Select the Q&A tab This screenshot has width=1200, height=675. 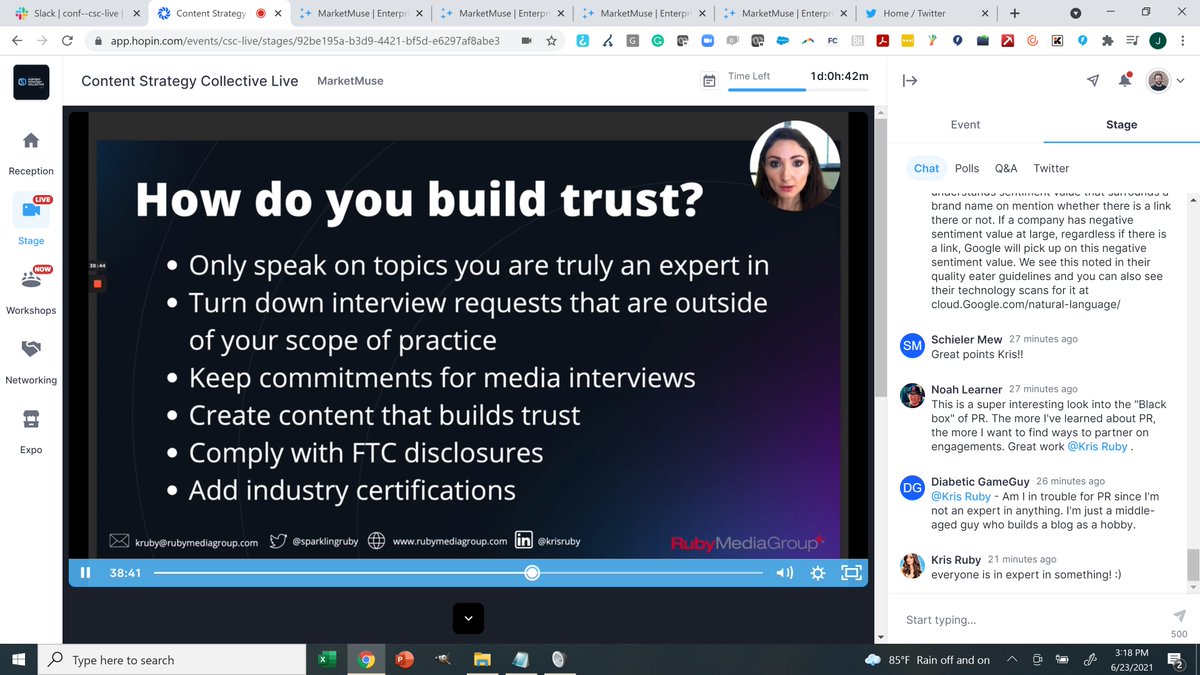coord(1006,168)
